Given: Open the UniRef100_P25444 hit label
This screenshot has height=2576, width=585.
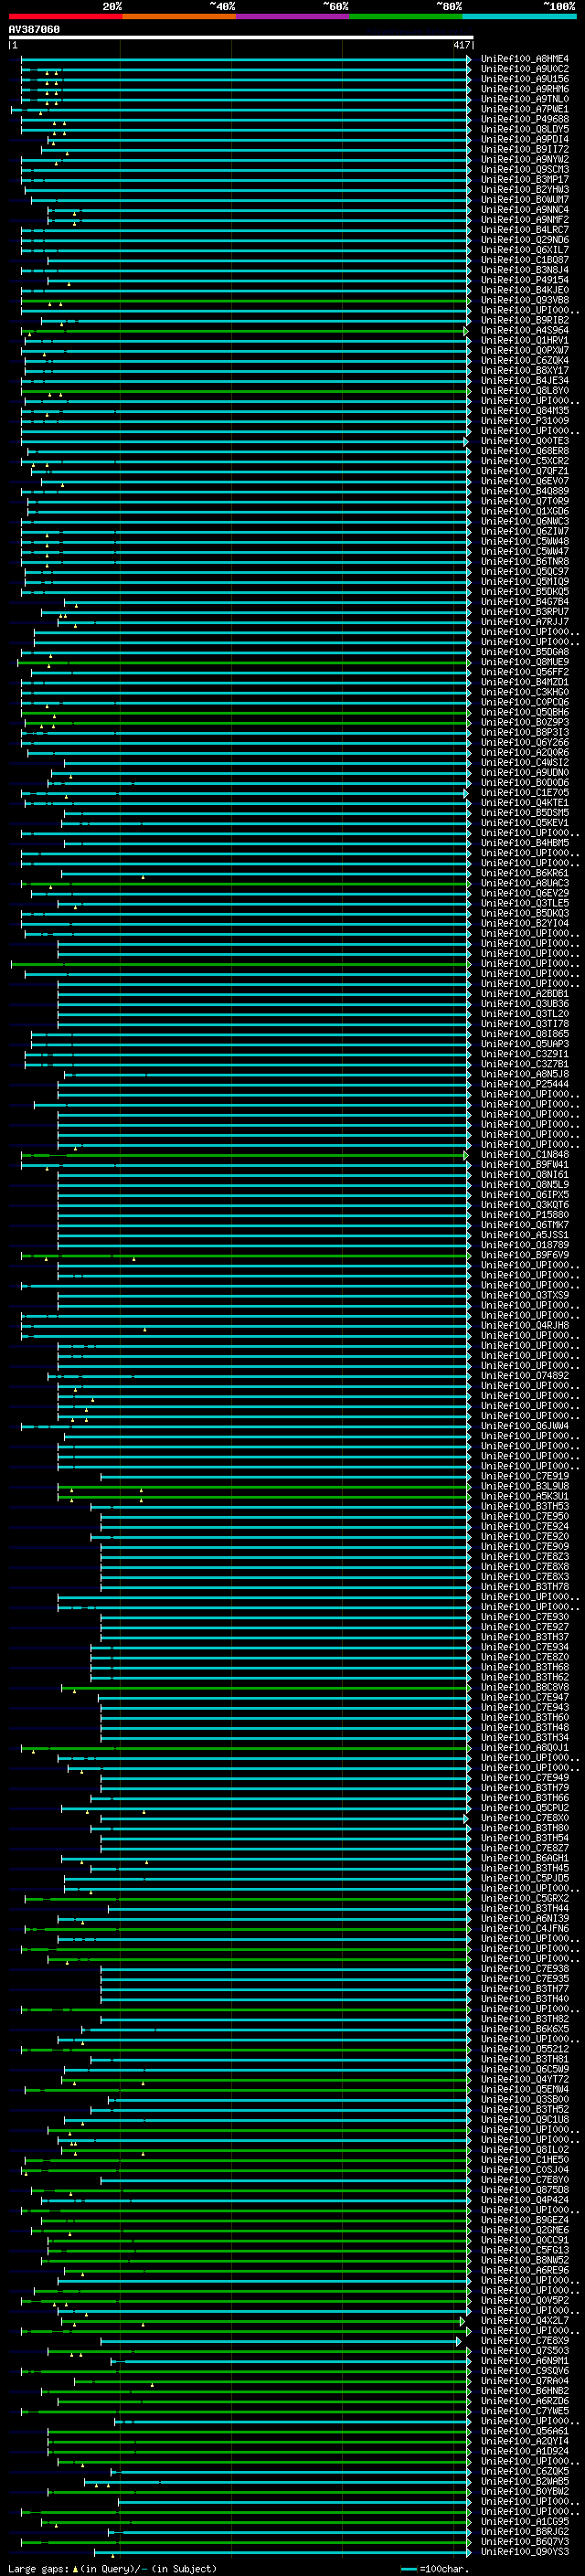Looking at the screenshot, I should (x=525, y=1084).
